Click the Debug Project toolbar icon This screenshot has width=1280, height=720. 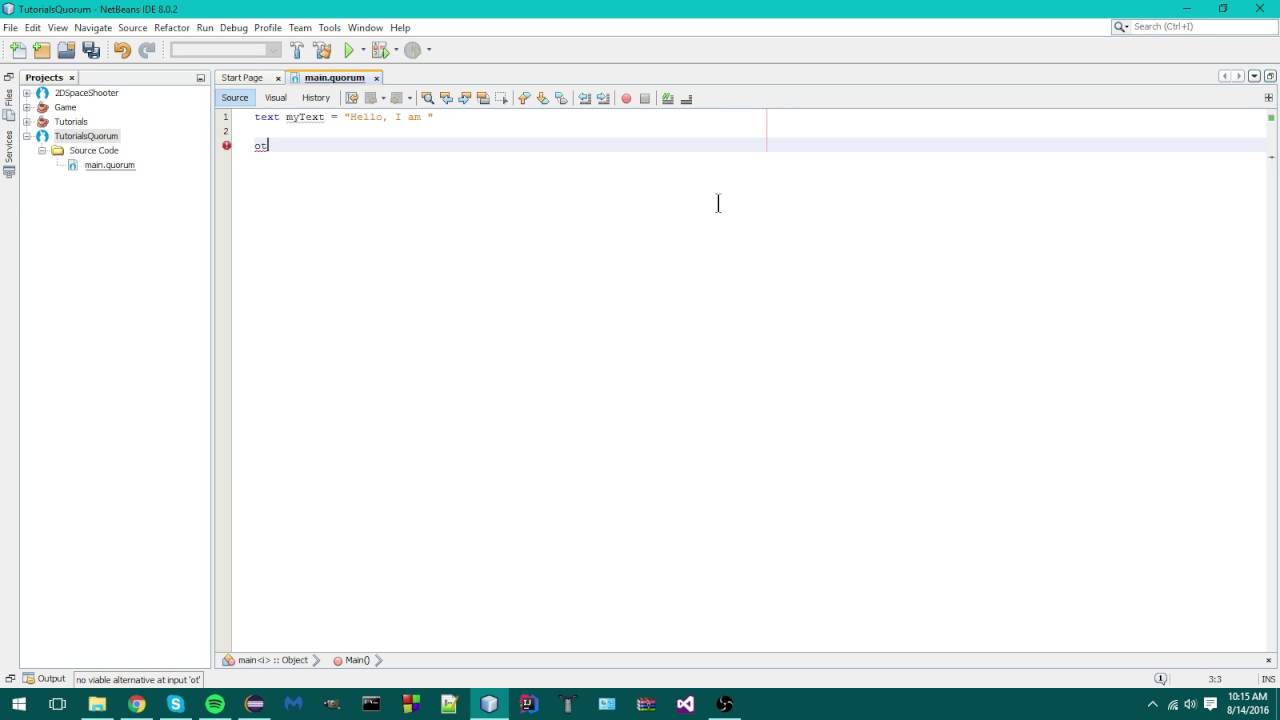coord(380,50)
